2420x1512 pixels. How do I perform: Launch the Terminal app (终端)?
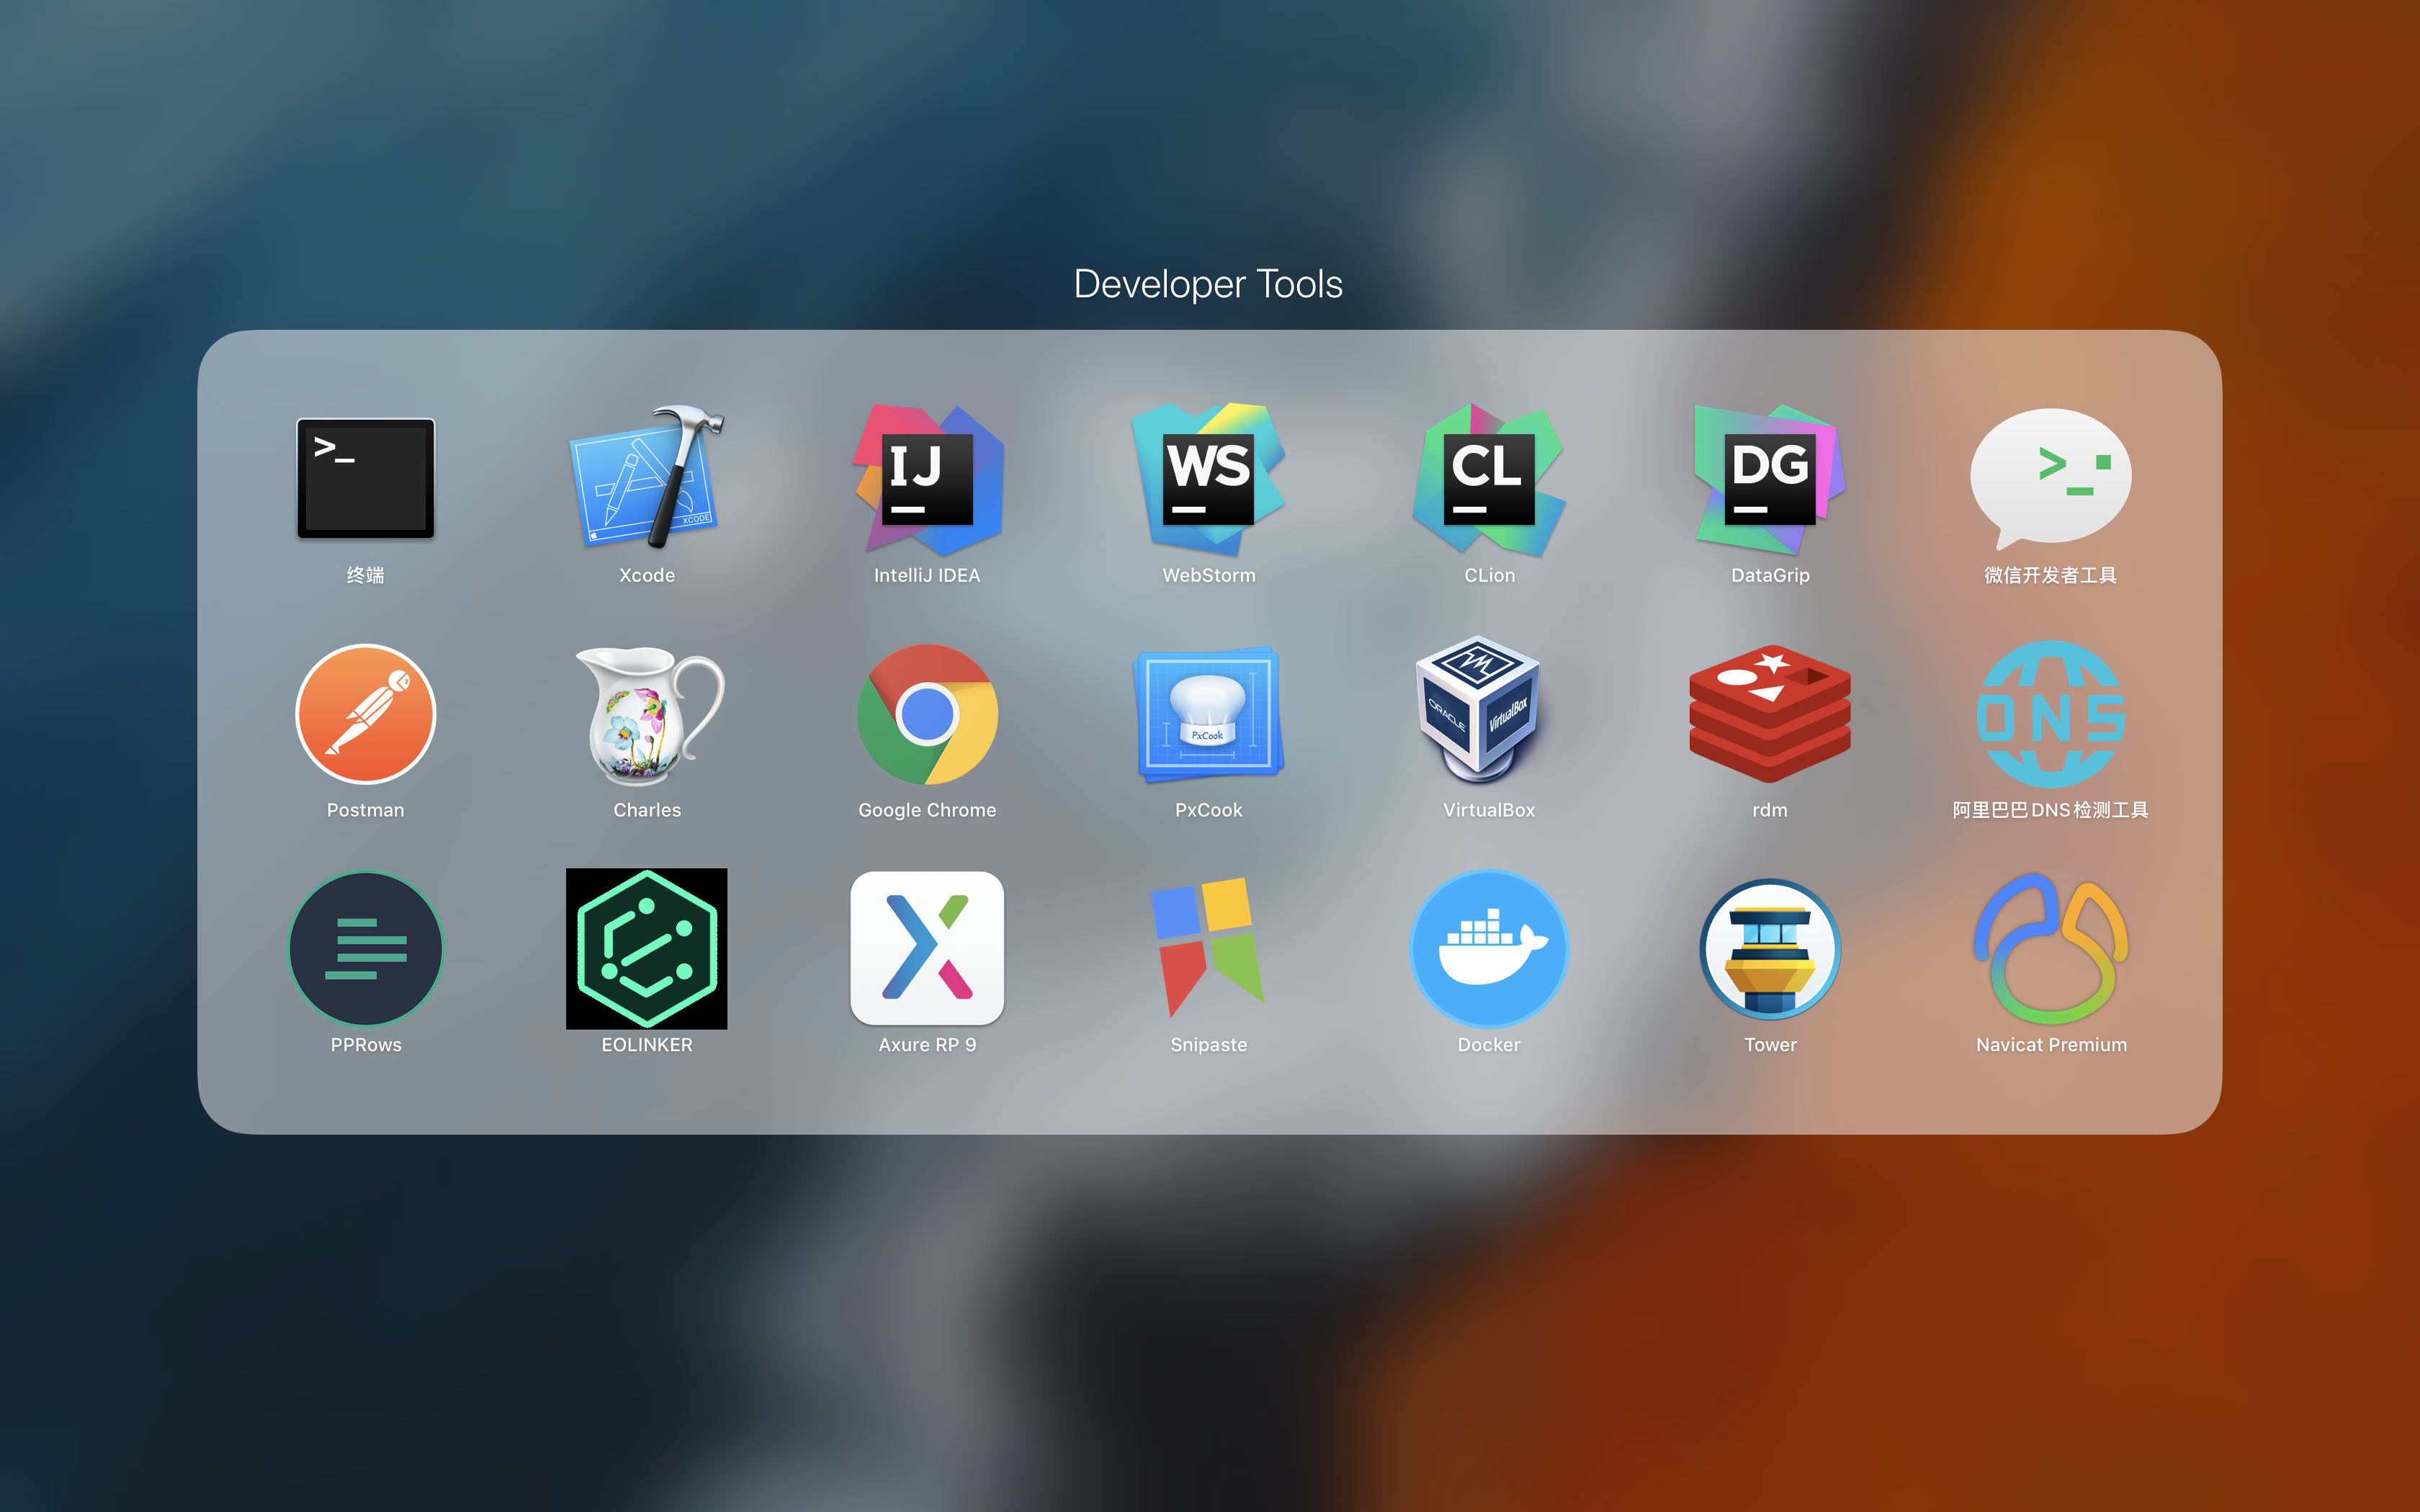365,479
